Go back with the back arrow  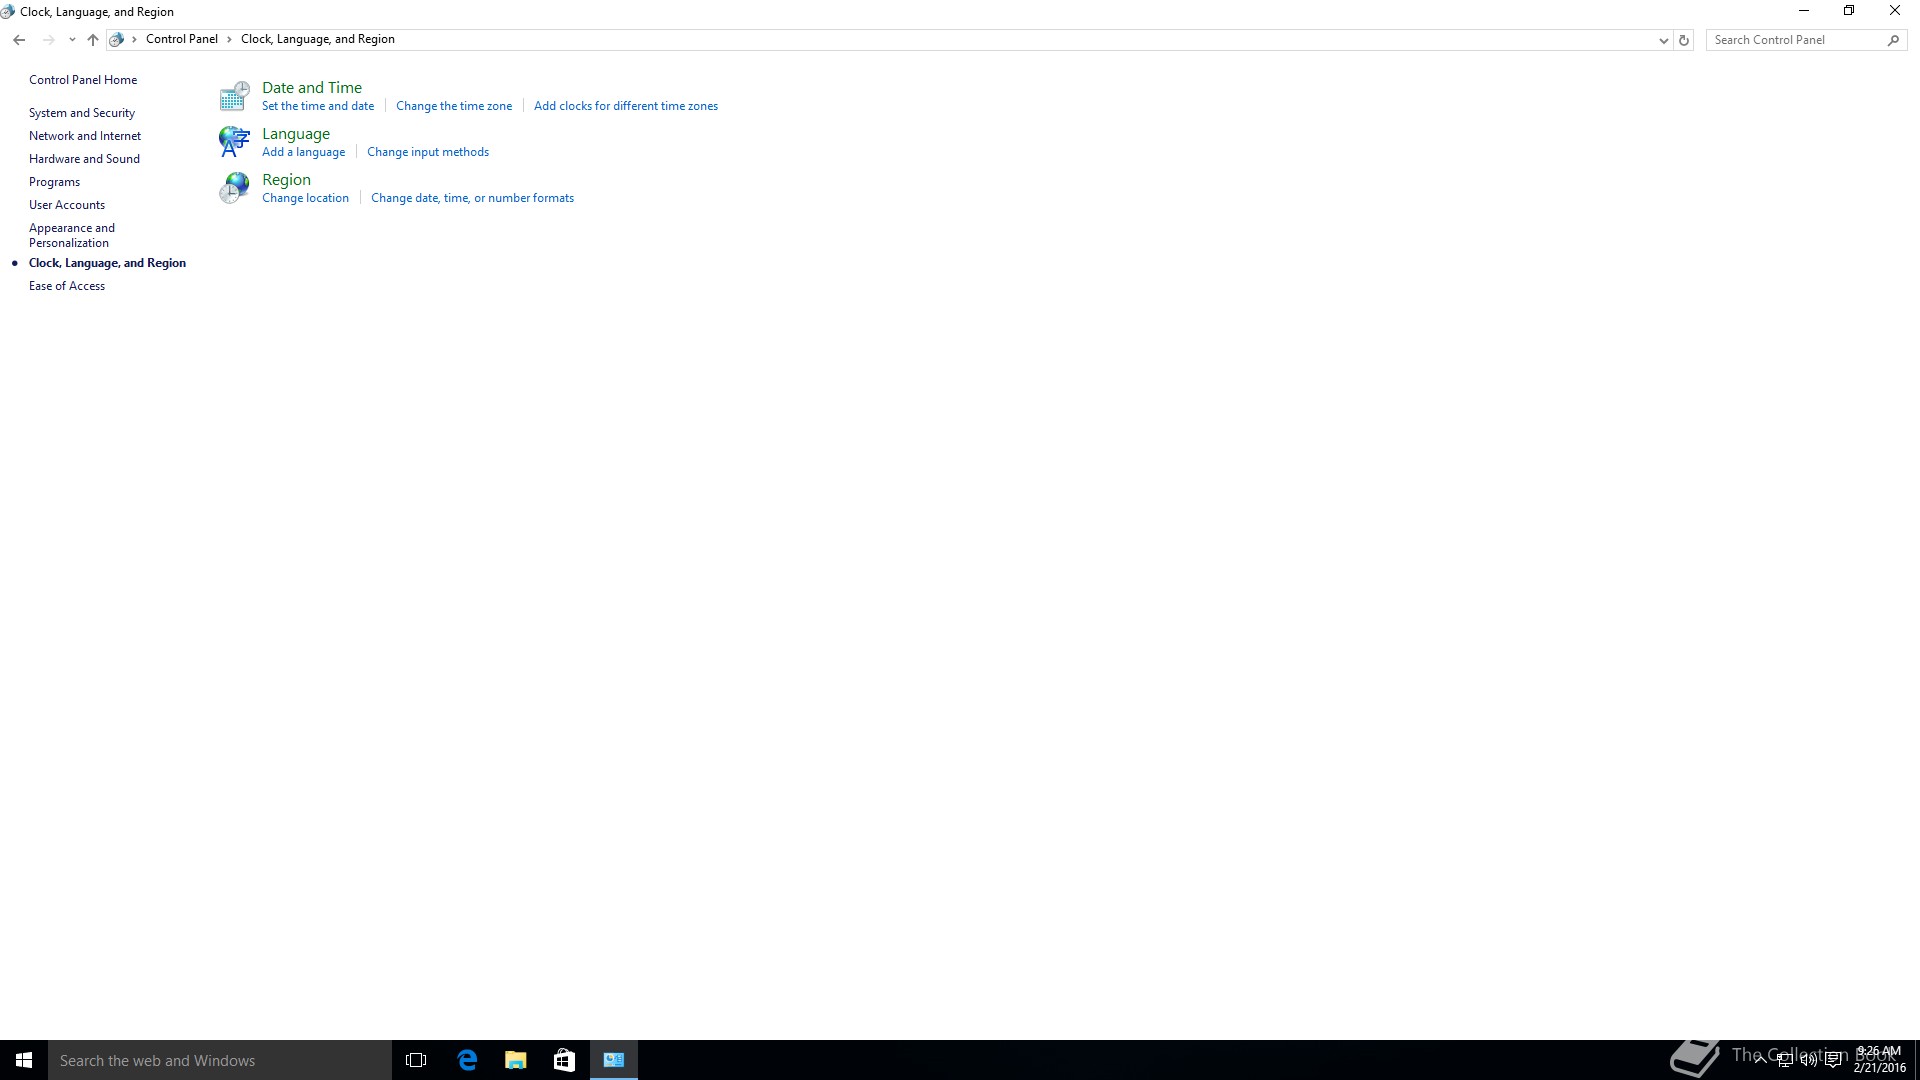click(x=19, y=40)
